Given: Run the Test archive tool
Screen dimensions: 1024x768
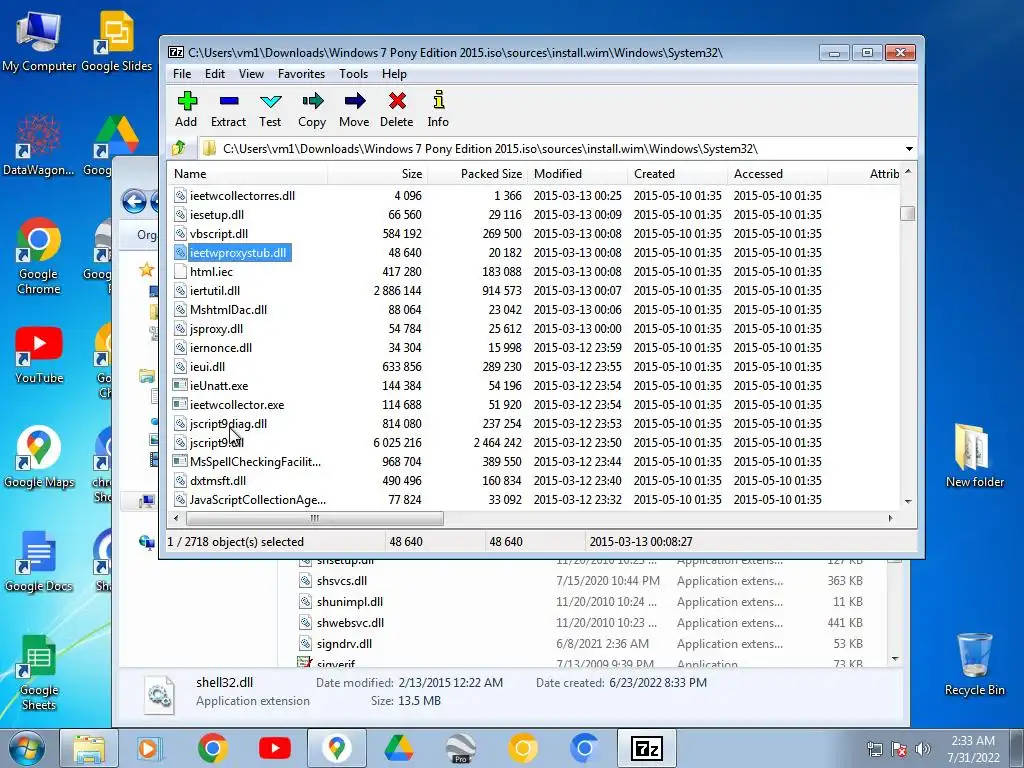Looking at the screenshot, I should point(270,109).
